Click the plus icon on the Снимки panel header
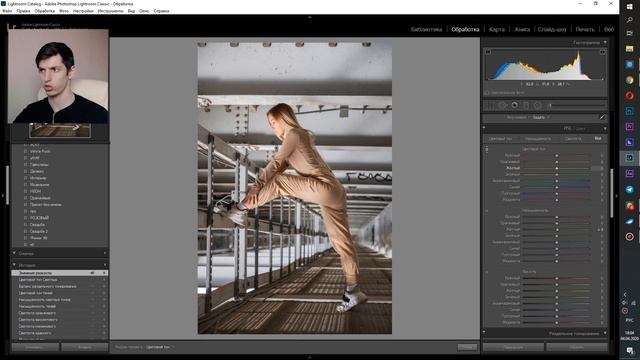Screen dimensions: 640x360 point(105,253)
